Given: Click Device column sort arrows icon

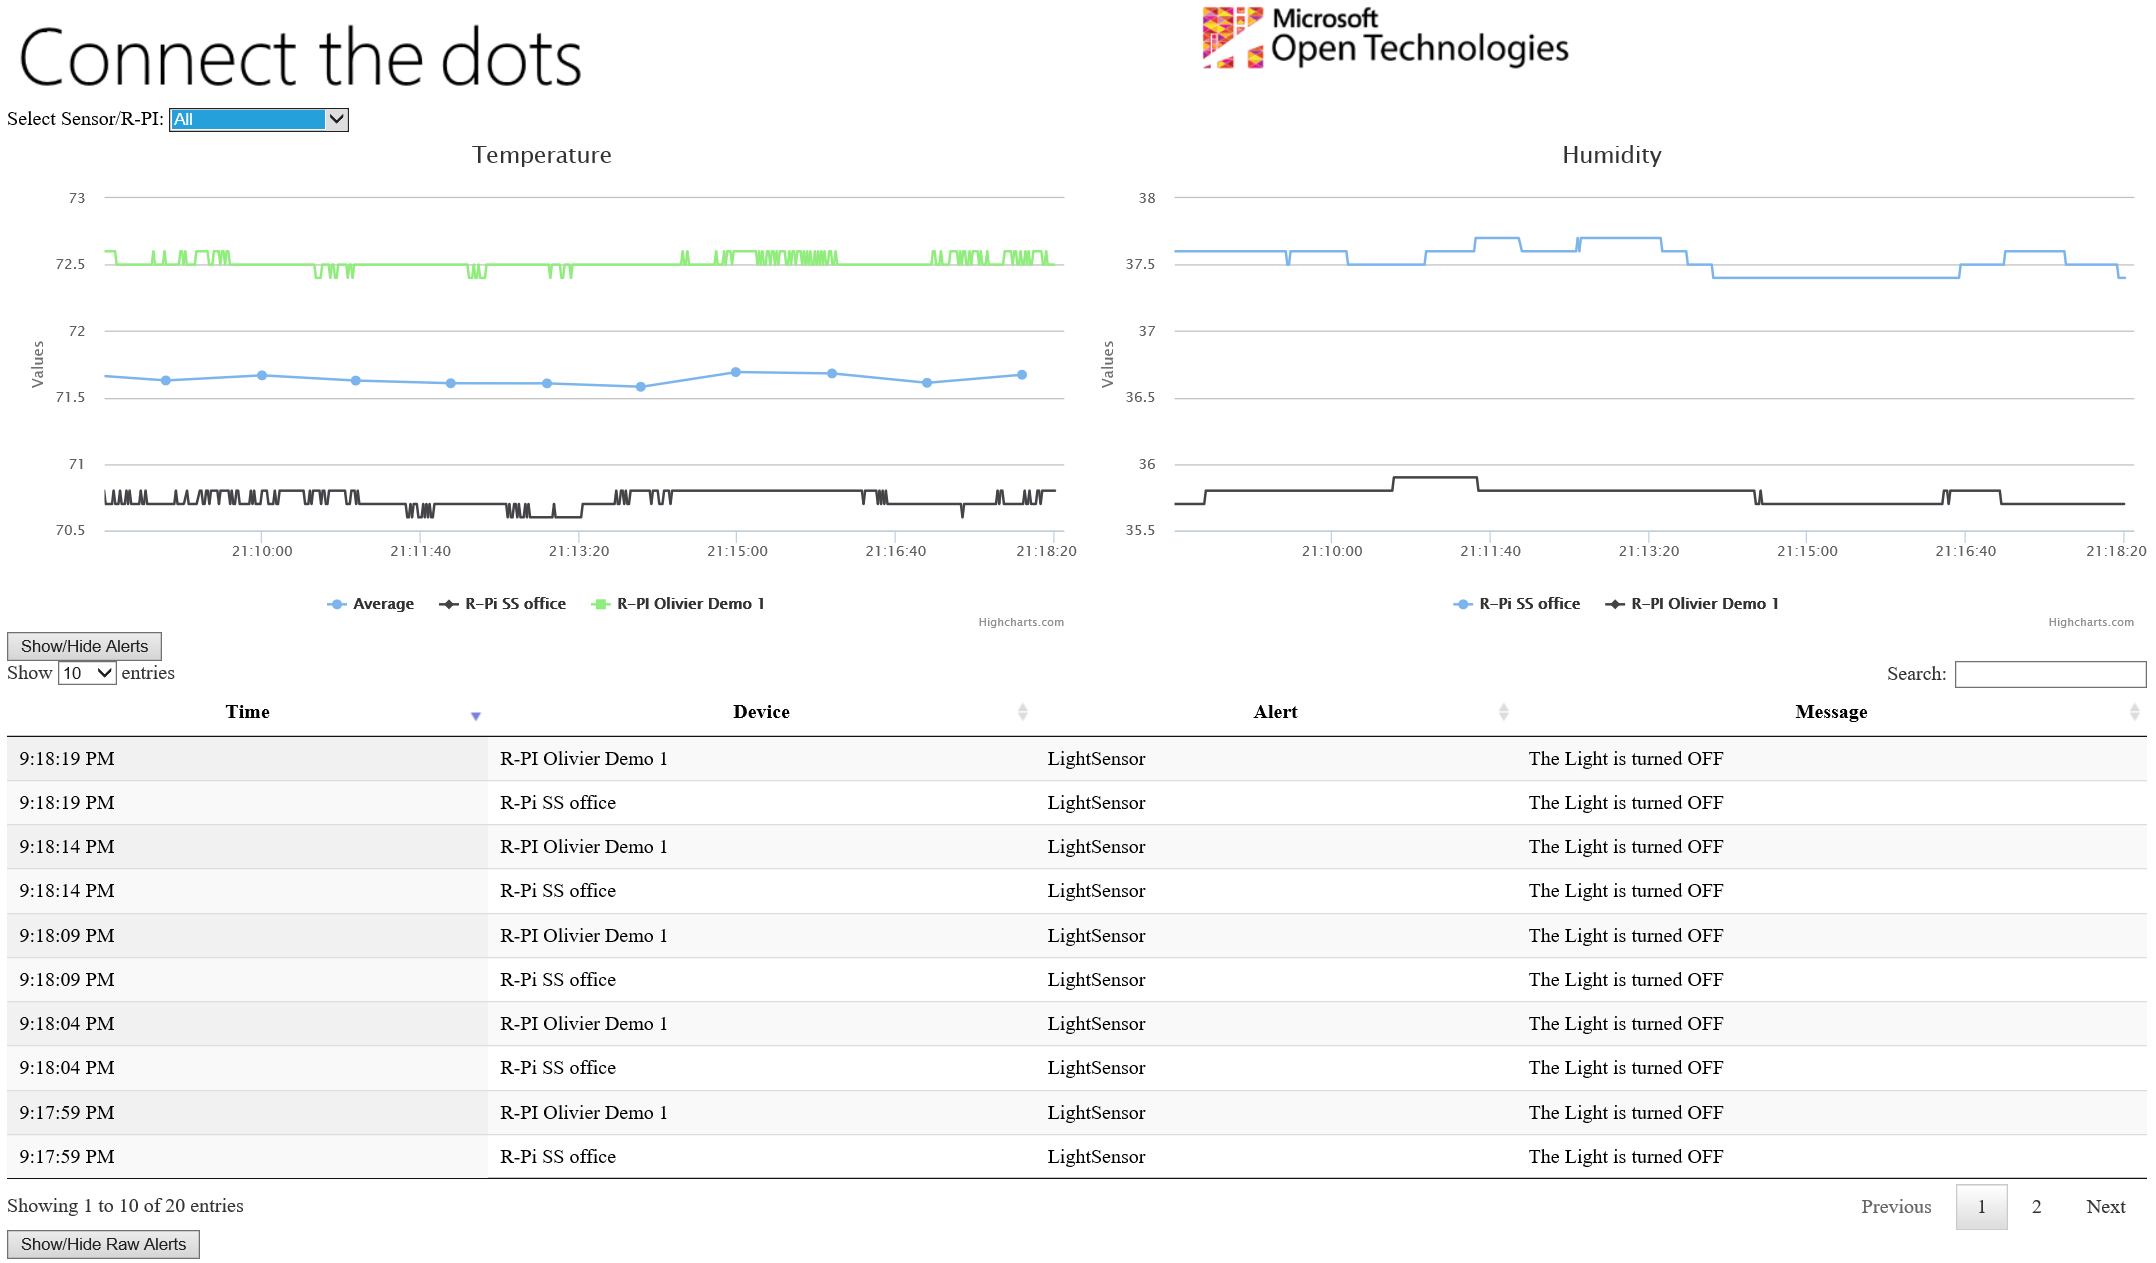Looking at the screenshot, I should pyautogui.click(x=1022, y=712).
